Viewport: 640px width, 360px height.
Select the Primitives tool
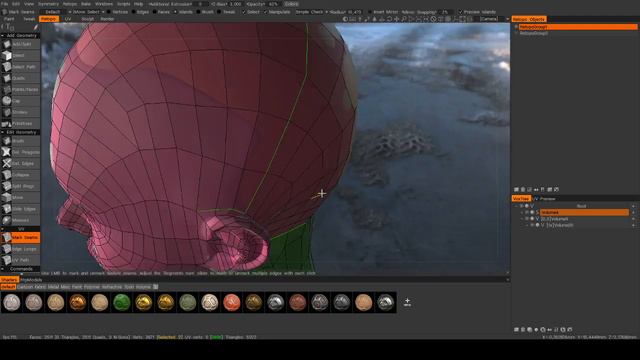(20, 123)
